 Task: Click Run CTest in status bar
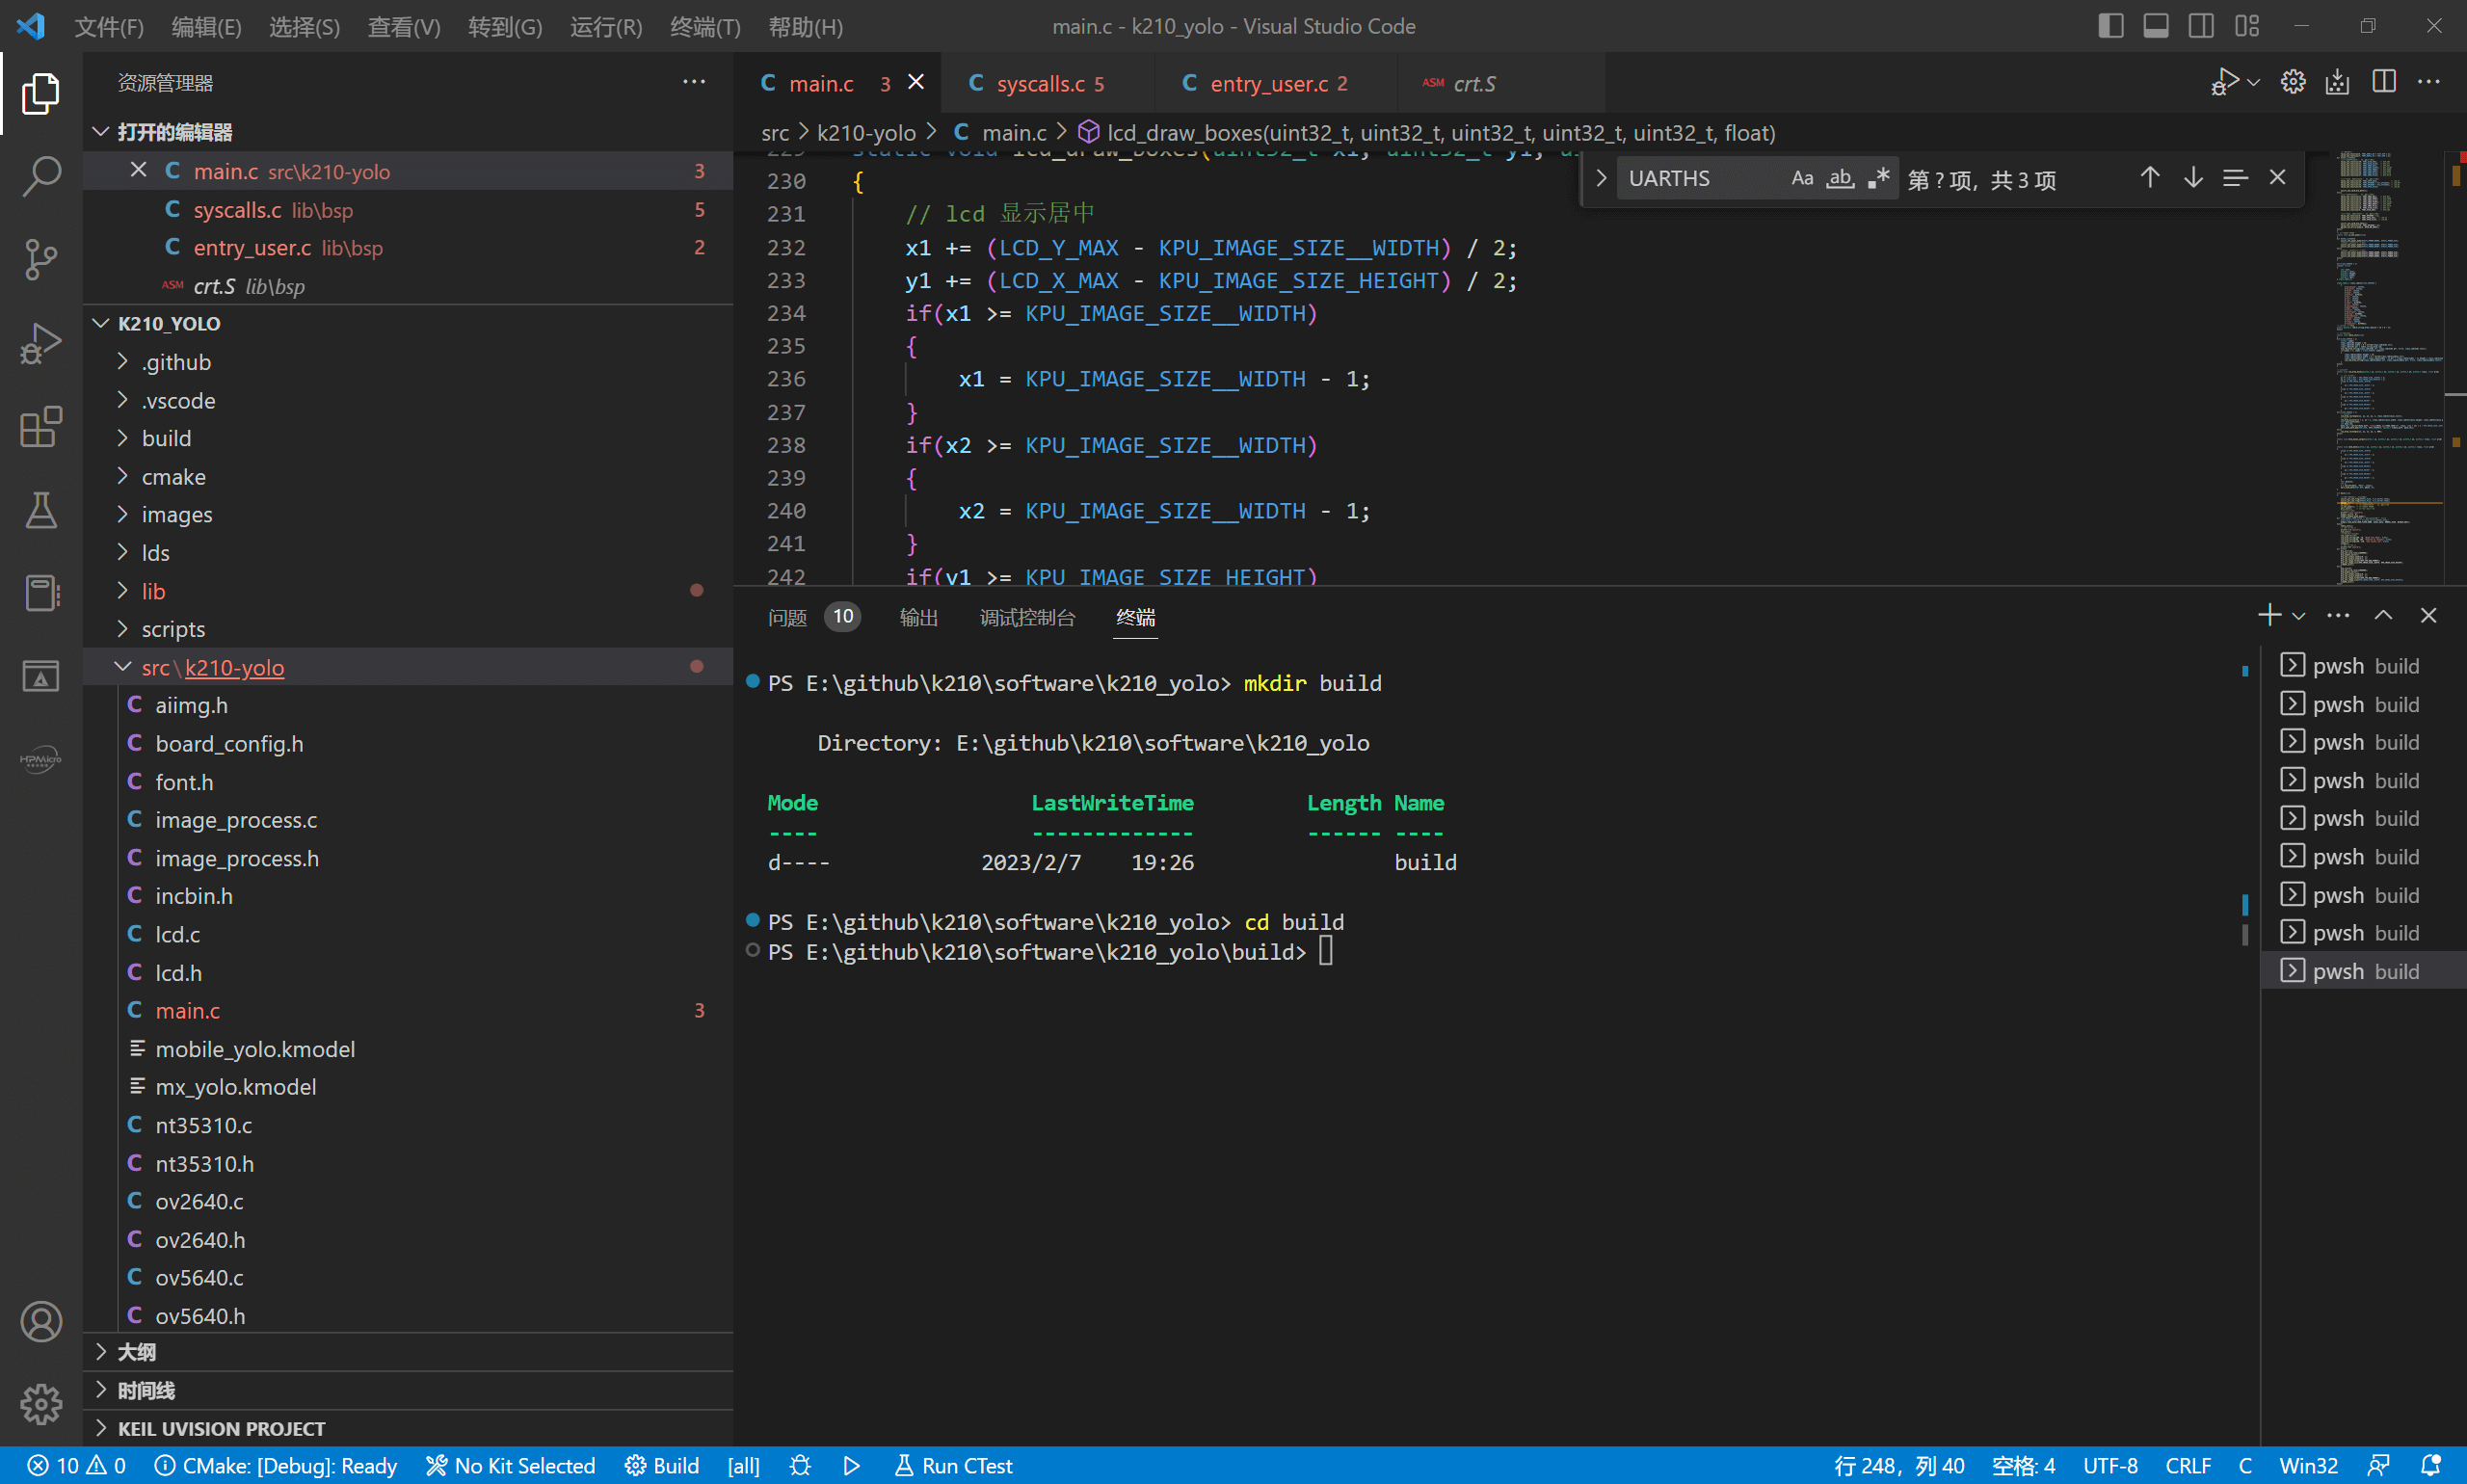coord(954,1465)
